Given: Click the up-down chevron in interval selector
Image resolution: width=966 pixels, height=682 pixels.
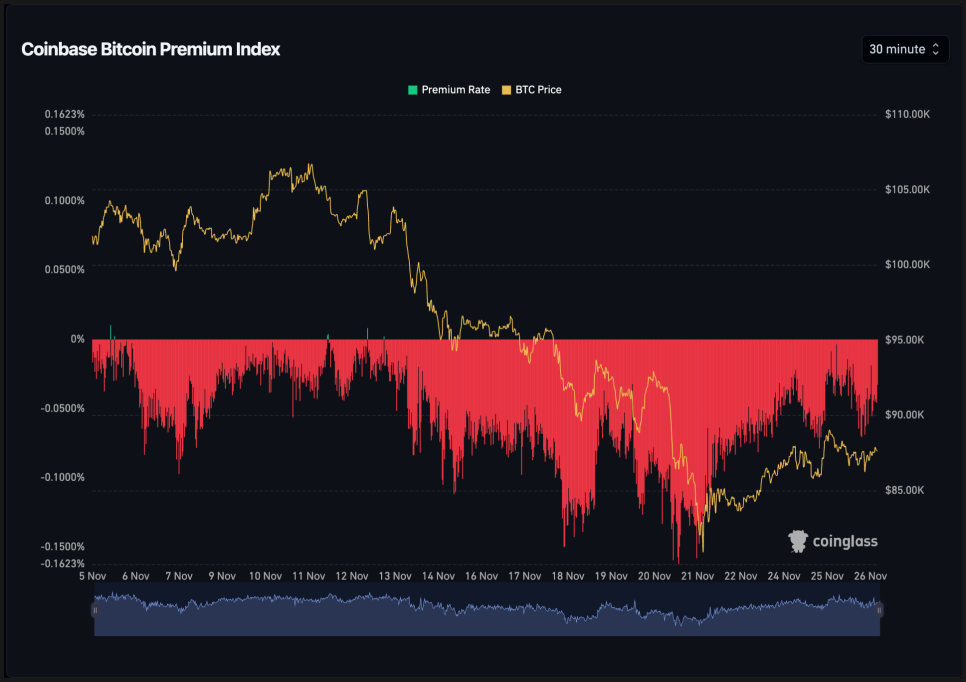Looking at the screenshot, I should pyautogui.click(x=936, y=49).
